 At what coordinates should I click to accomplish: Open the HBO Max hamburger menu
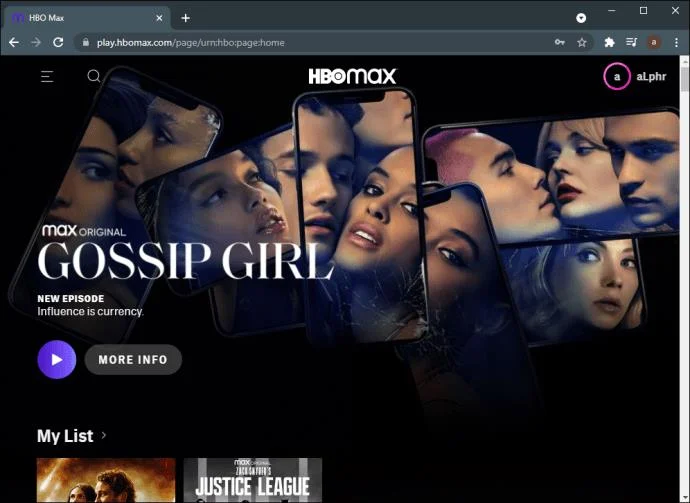click(47, 77)
